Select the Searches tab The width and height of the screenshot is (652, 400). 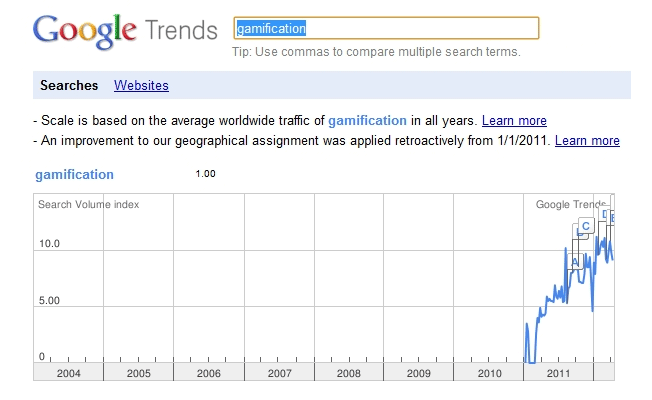pyautogui.click(x=69, y=86)
